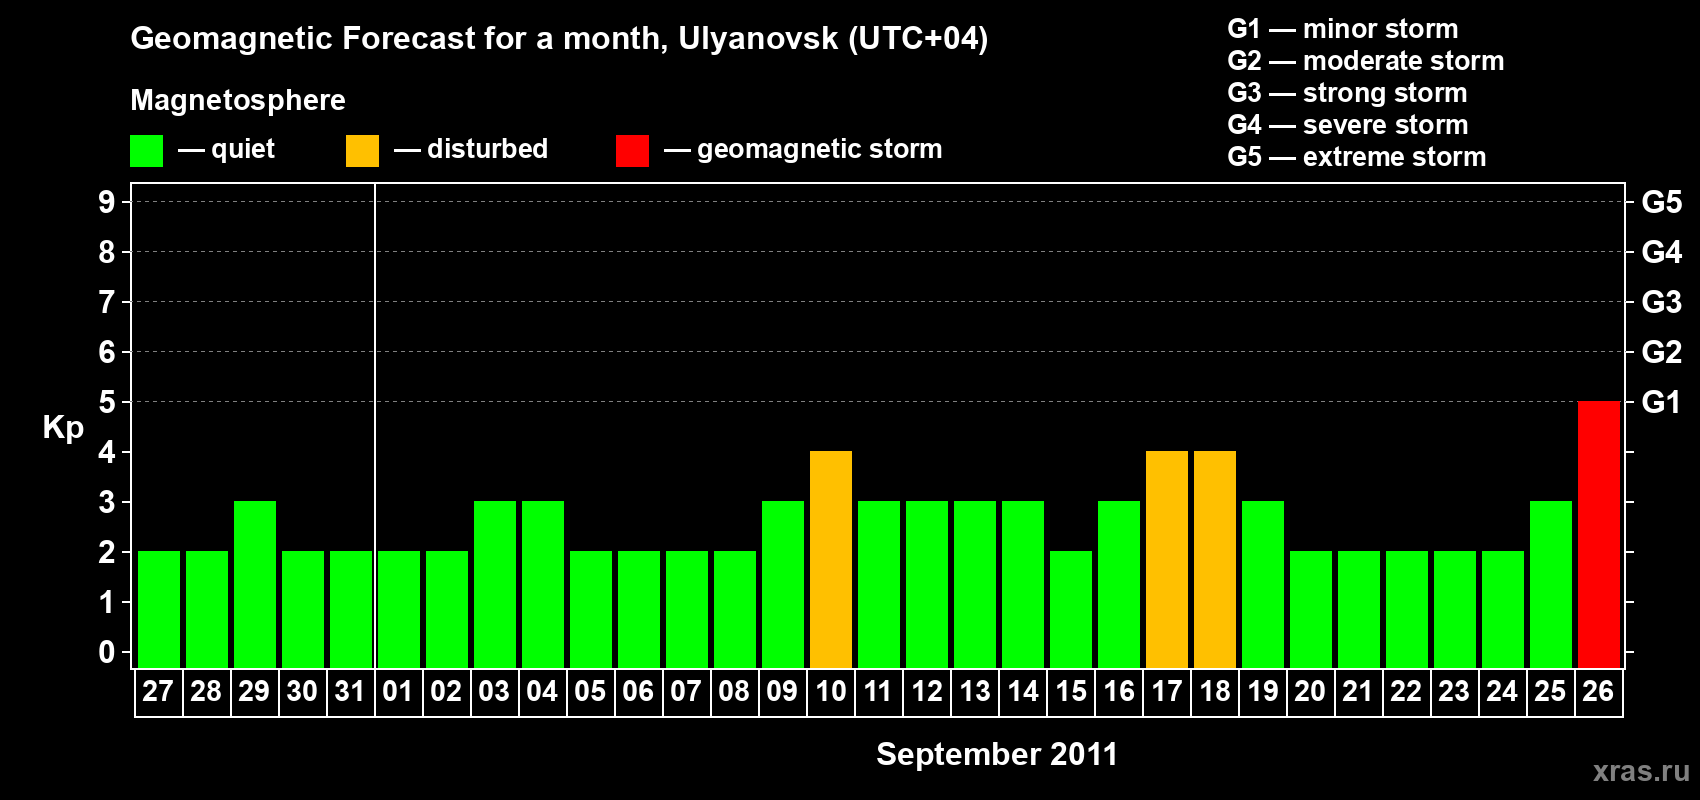Select date cell 26 on the axis
Screen dimensions: 1700x800
coord(1598,692)
